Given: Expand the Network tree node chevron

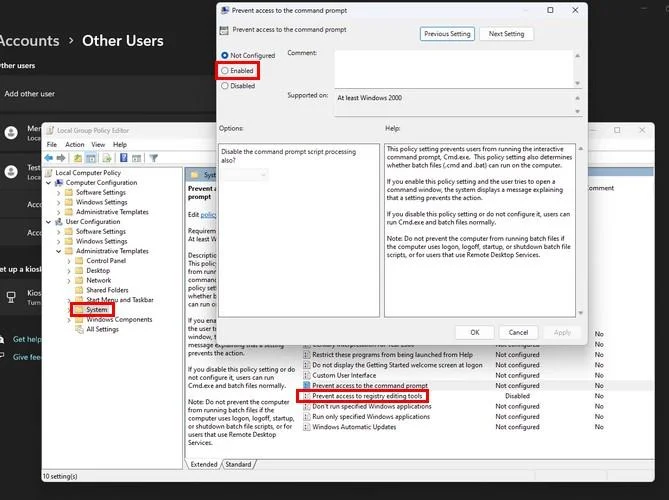Looking at the screenshot, I should (69, 280).
